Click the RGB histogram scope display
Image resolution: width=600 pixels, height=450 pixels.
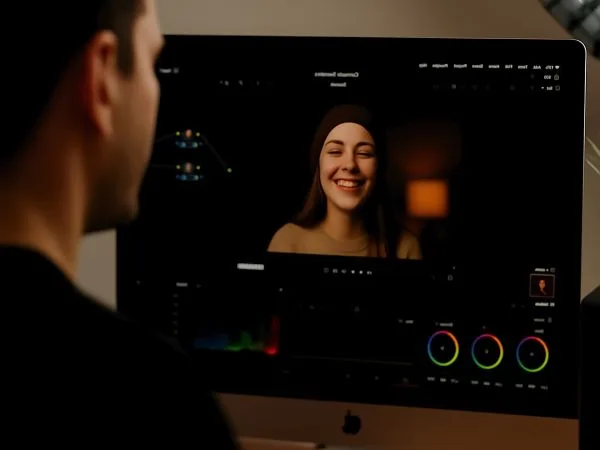click(x=236, y=335)
